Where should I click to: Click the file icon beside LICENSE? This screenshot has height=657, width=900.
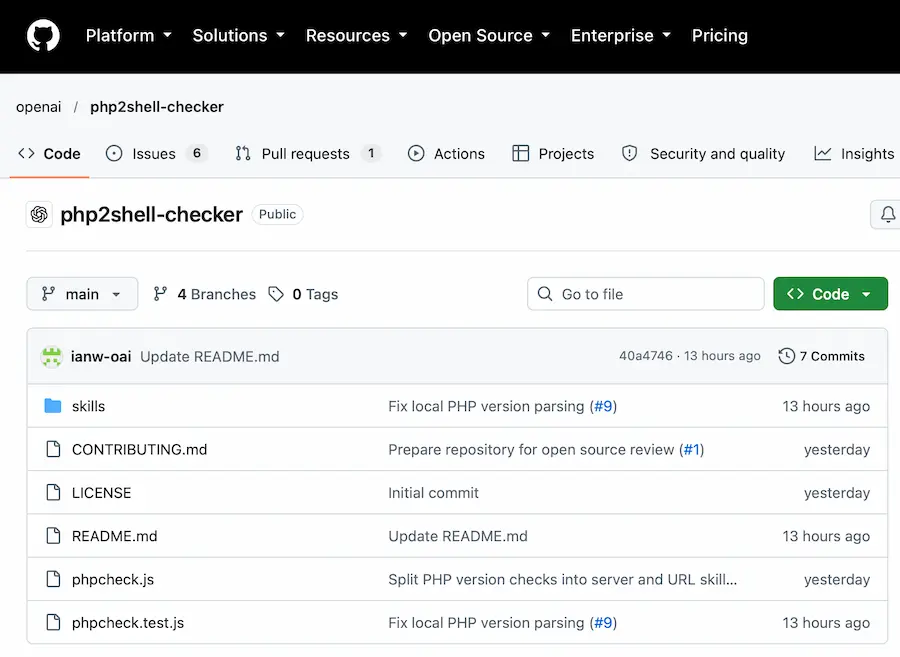[53, 492]
